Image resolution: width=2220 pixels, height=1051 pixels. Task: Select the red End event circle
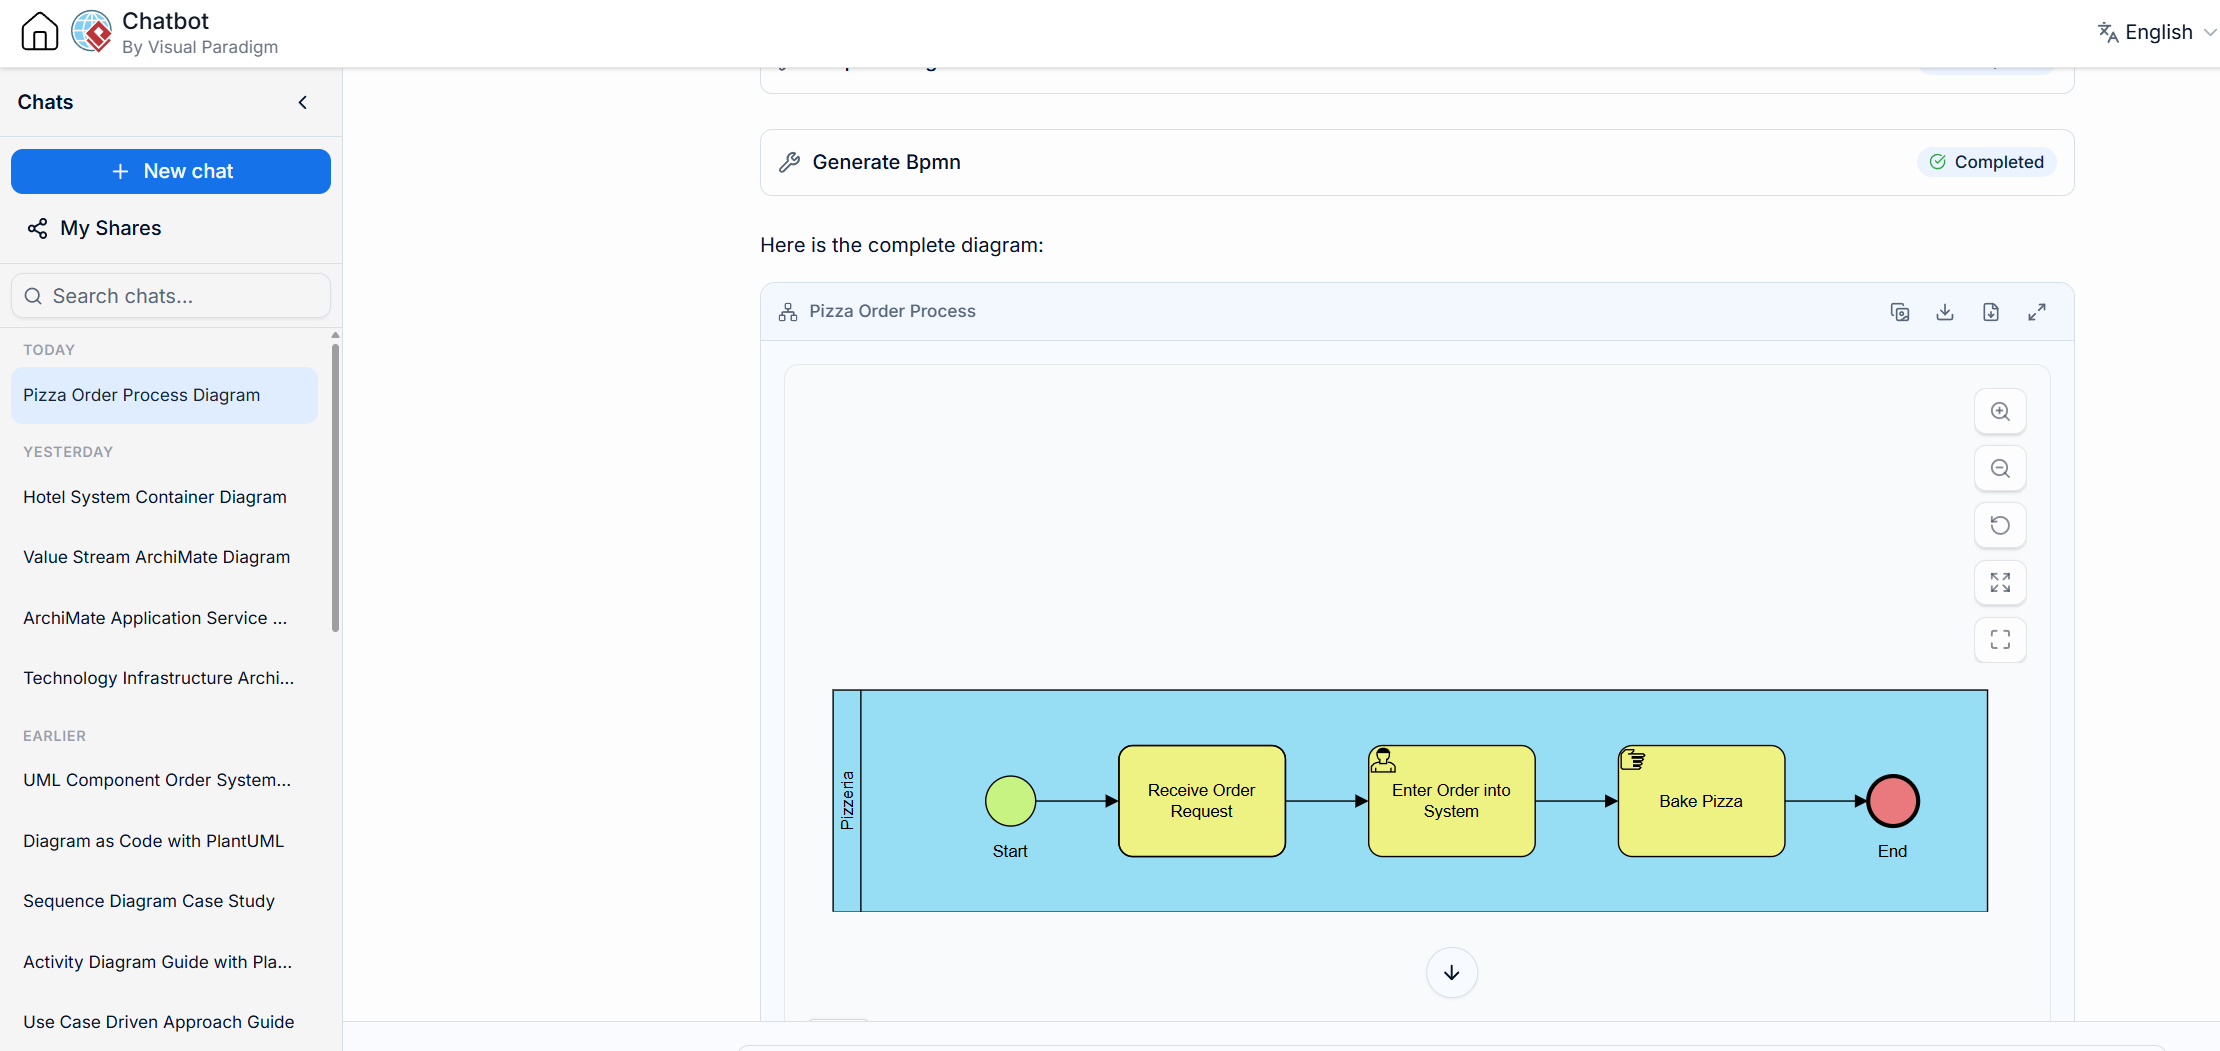tap(1893, 801)
